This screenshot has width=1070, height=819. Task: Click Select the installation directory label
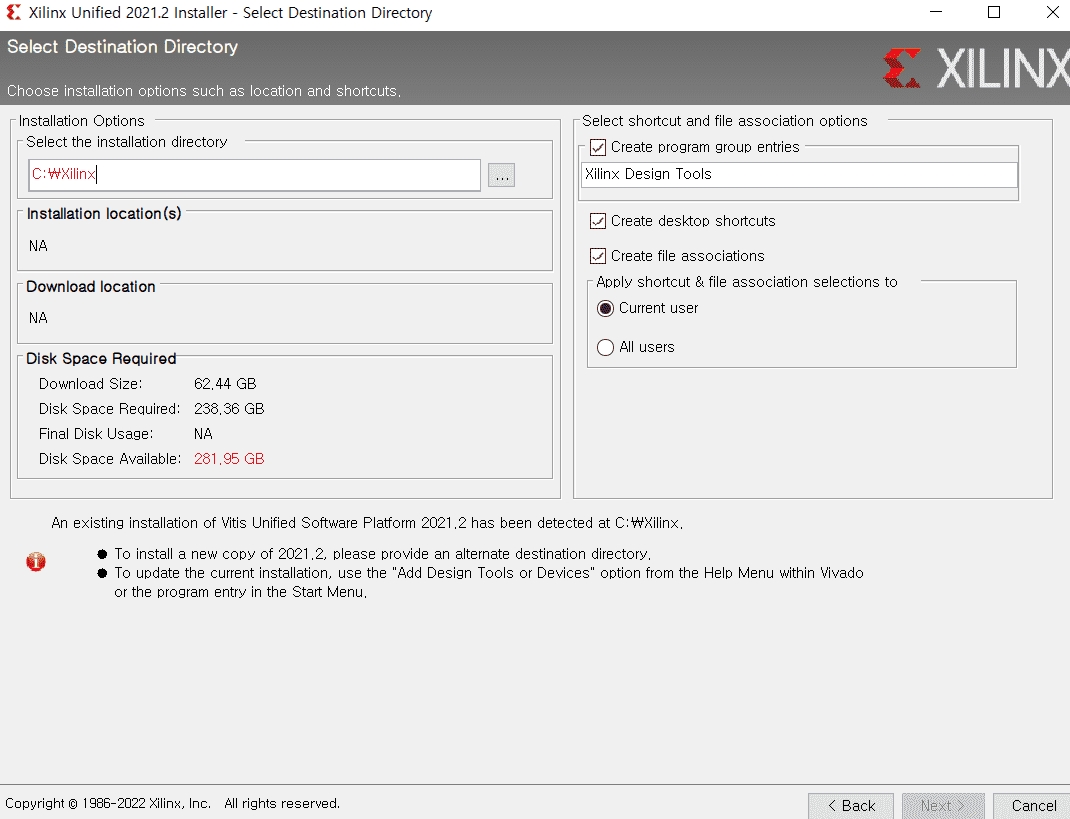[127, 142]
